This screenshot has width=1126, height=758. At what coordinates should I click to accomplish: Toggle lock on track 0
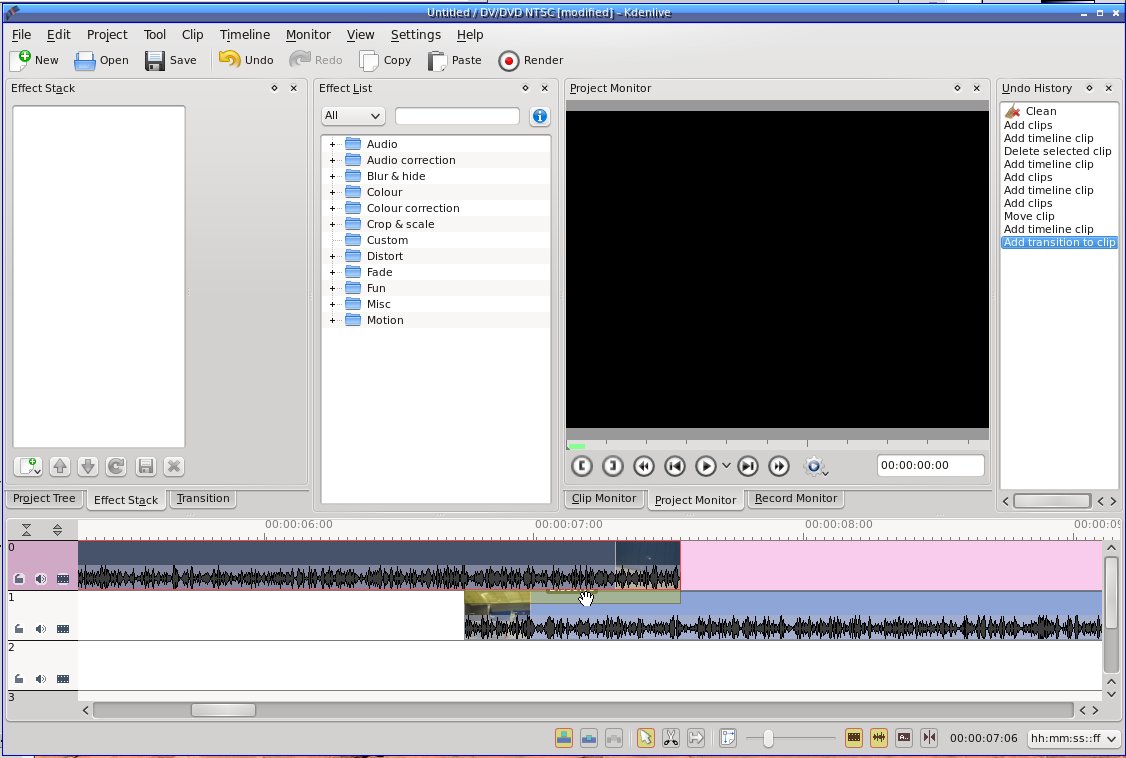(19, 579)
